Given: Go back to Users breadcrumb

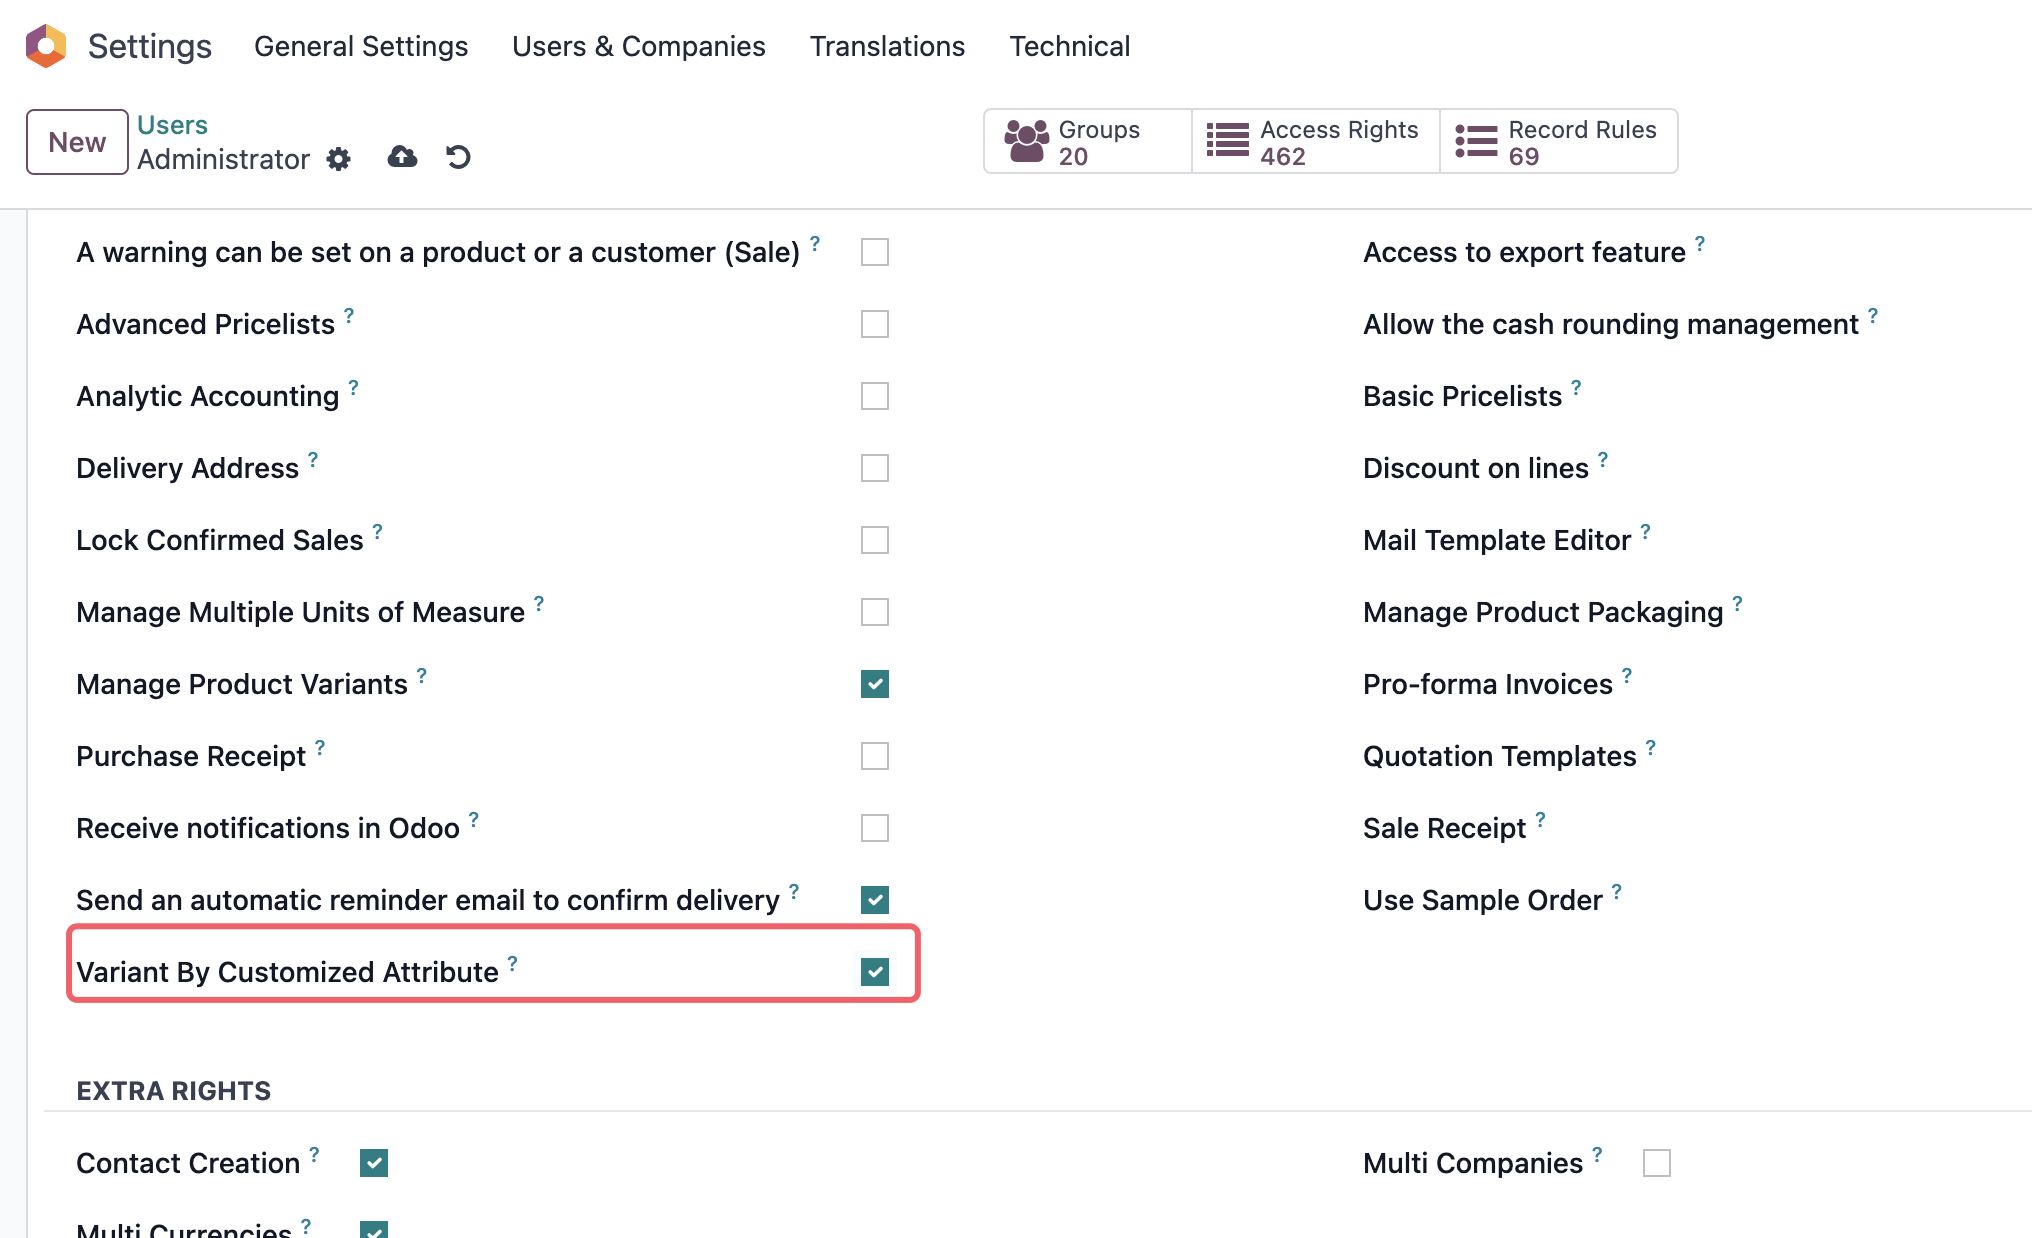Looking at the screenshot, I should tap(172, 125).
